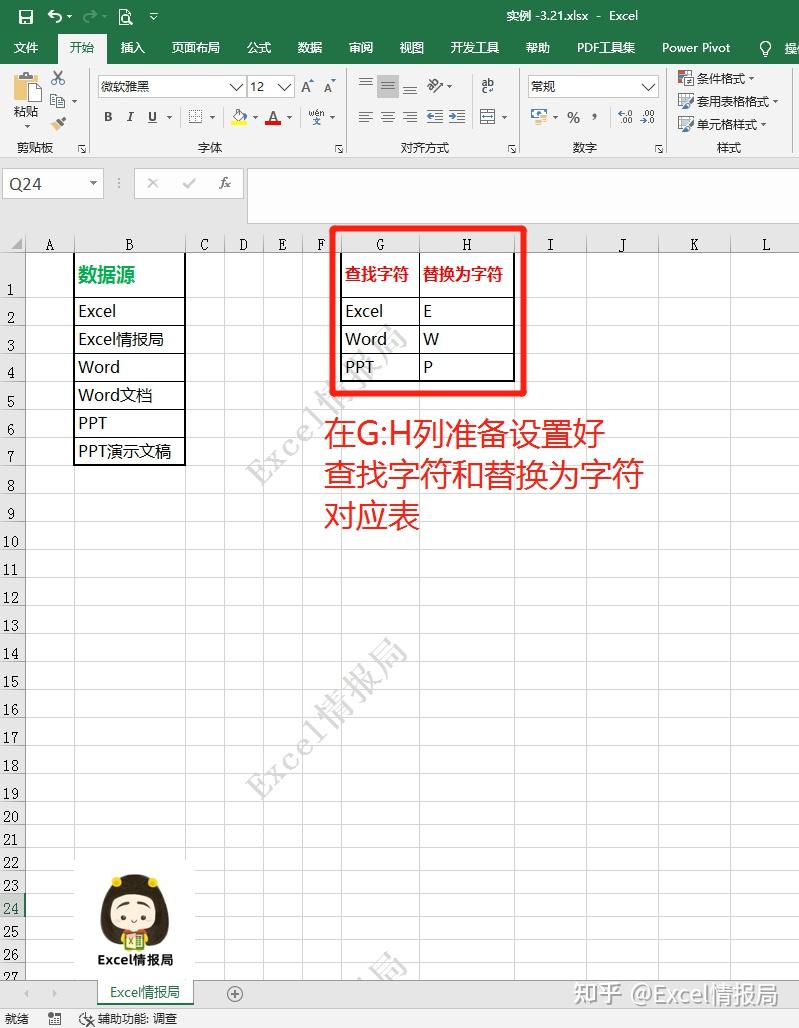Click the text orientation icon
This screenshot has width=799, height=1028.
click(435, 85)
